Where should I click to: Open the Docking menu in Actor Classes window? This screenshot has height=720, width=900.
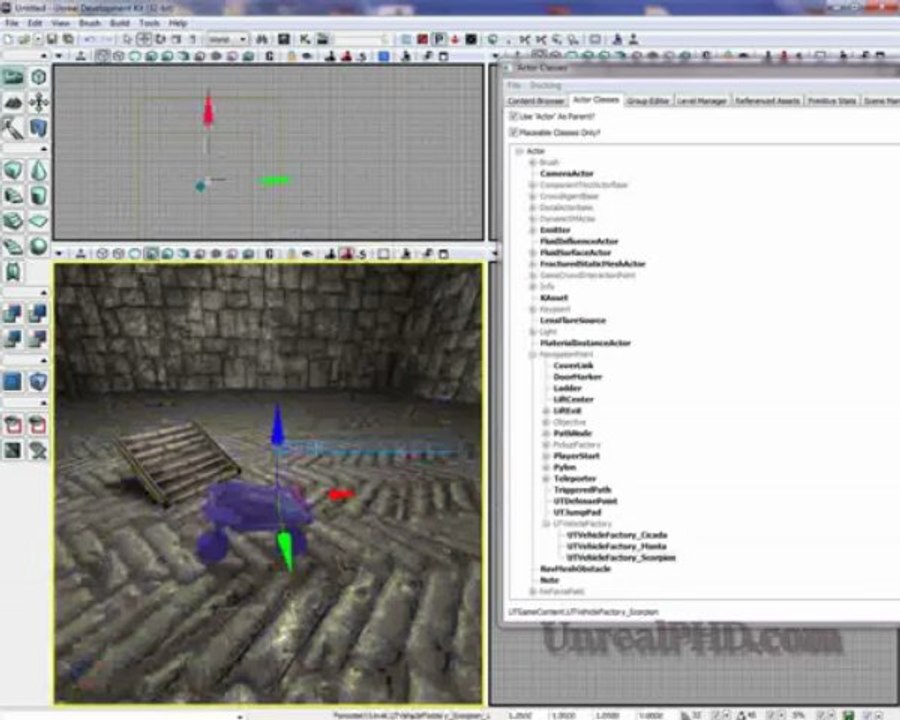545,85
